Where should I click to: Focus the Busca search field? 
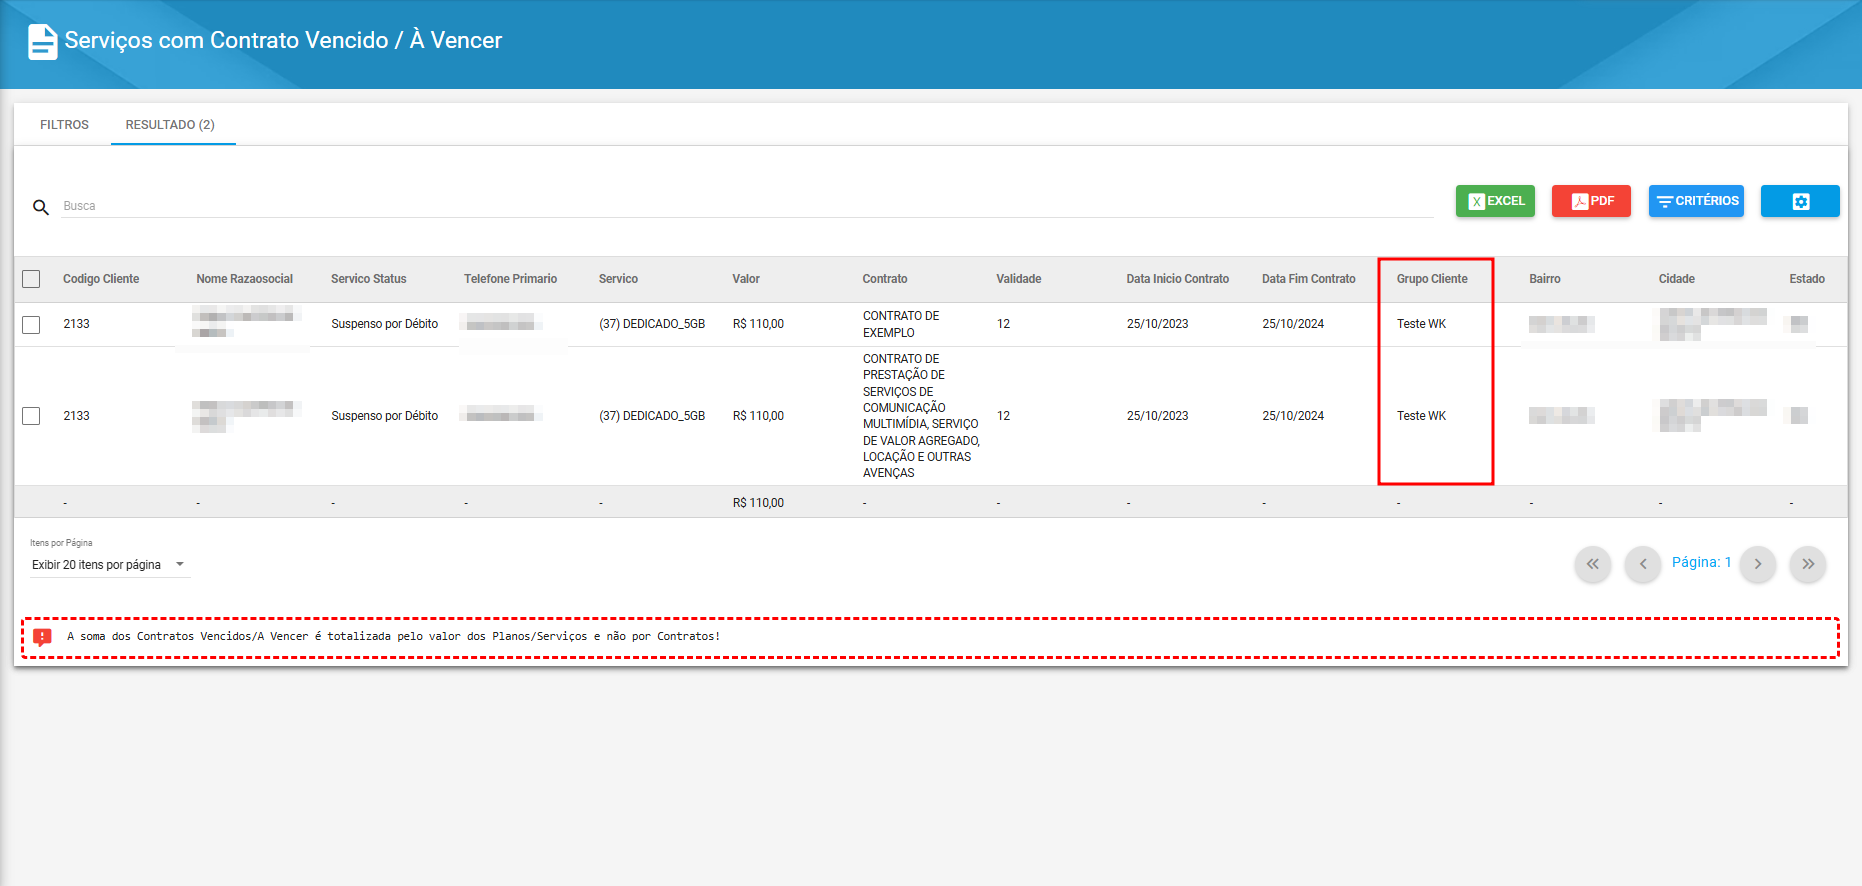tap(747, 206)
